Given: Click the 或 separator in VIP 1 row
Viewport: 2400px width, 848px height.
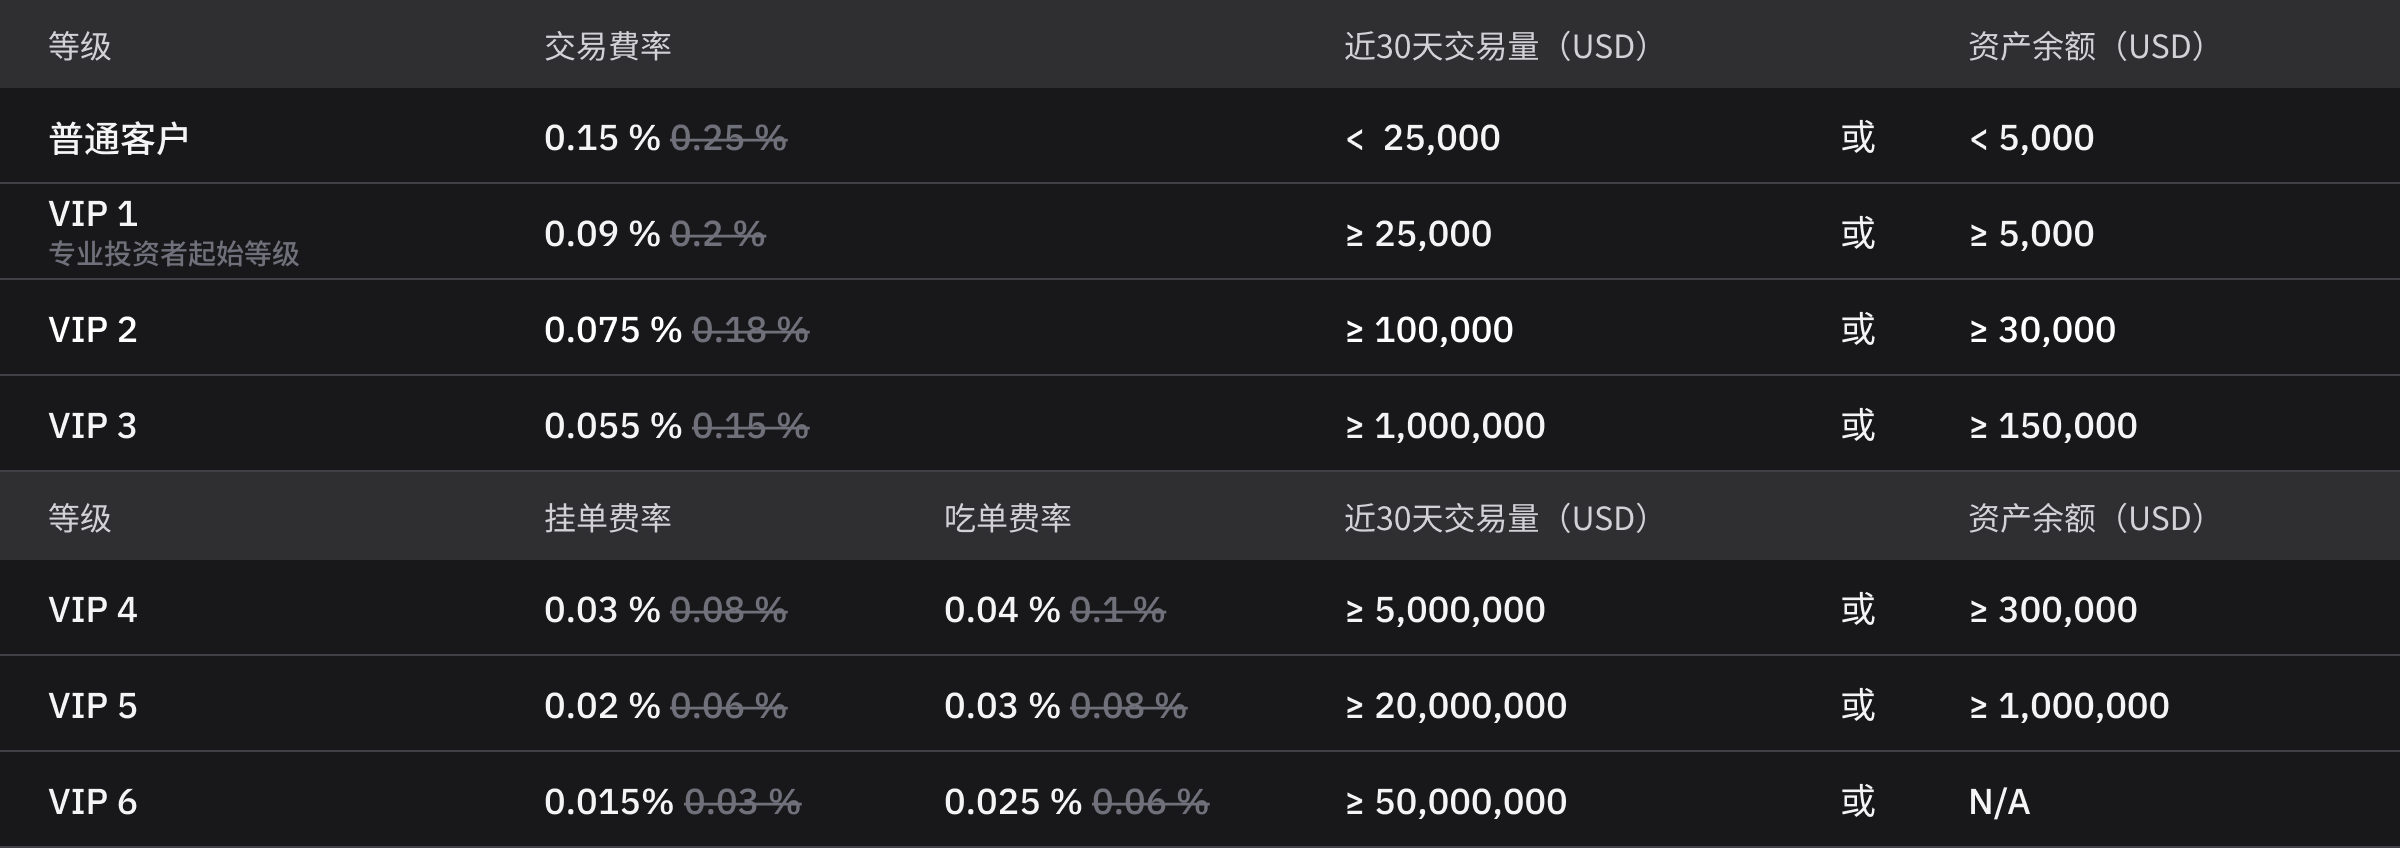Looking at the screenshot, I should click(1858, 233).
